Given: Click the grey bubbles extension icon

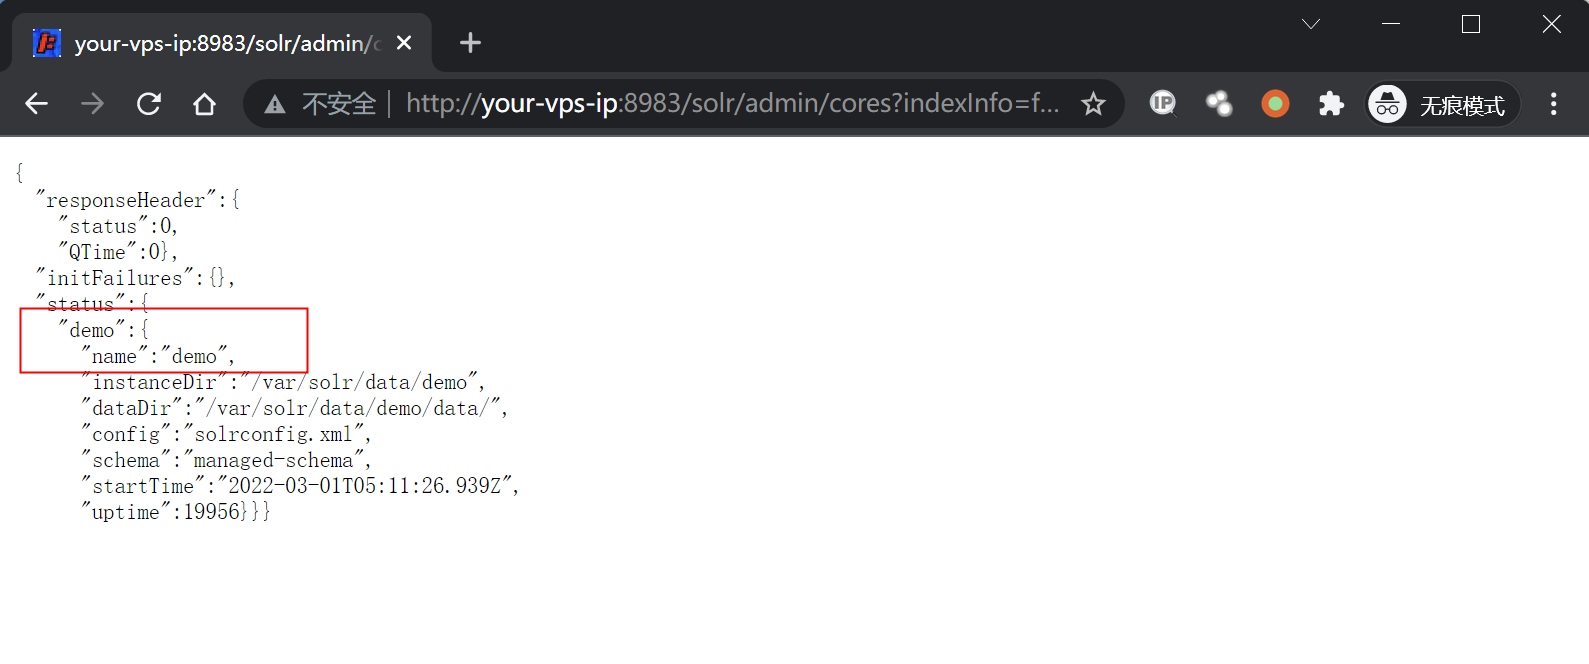Looking at the screenshot, I should point(1219,103).
